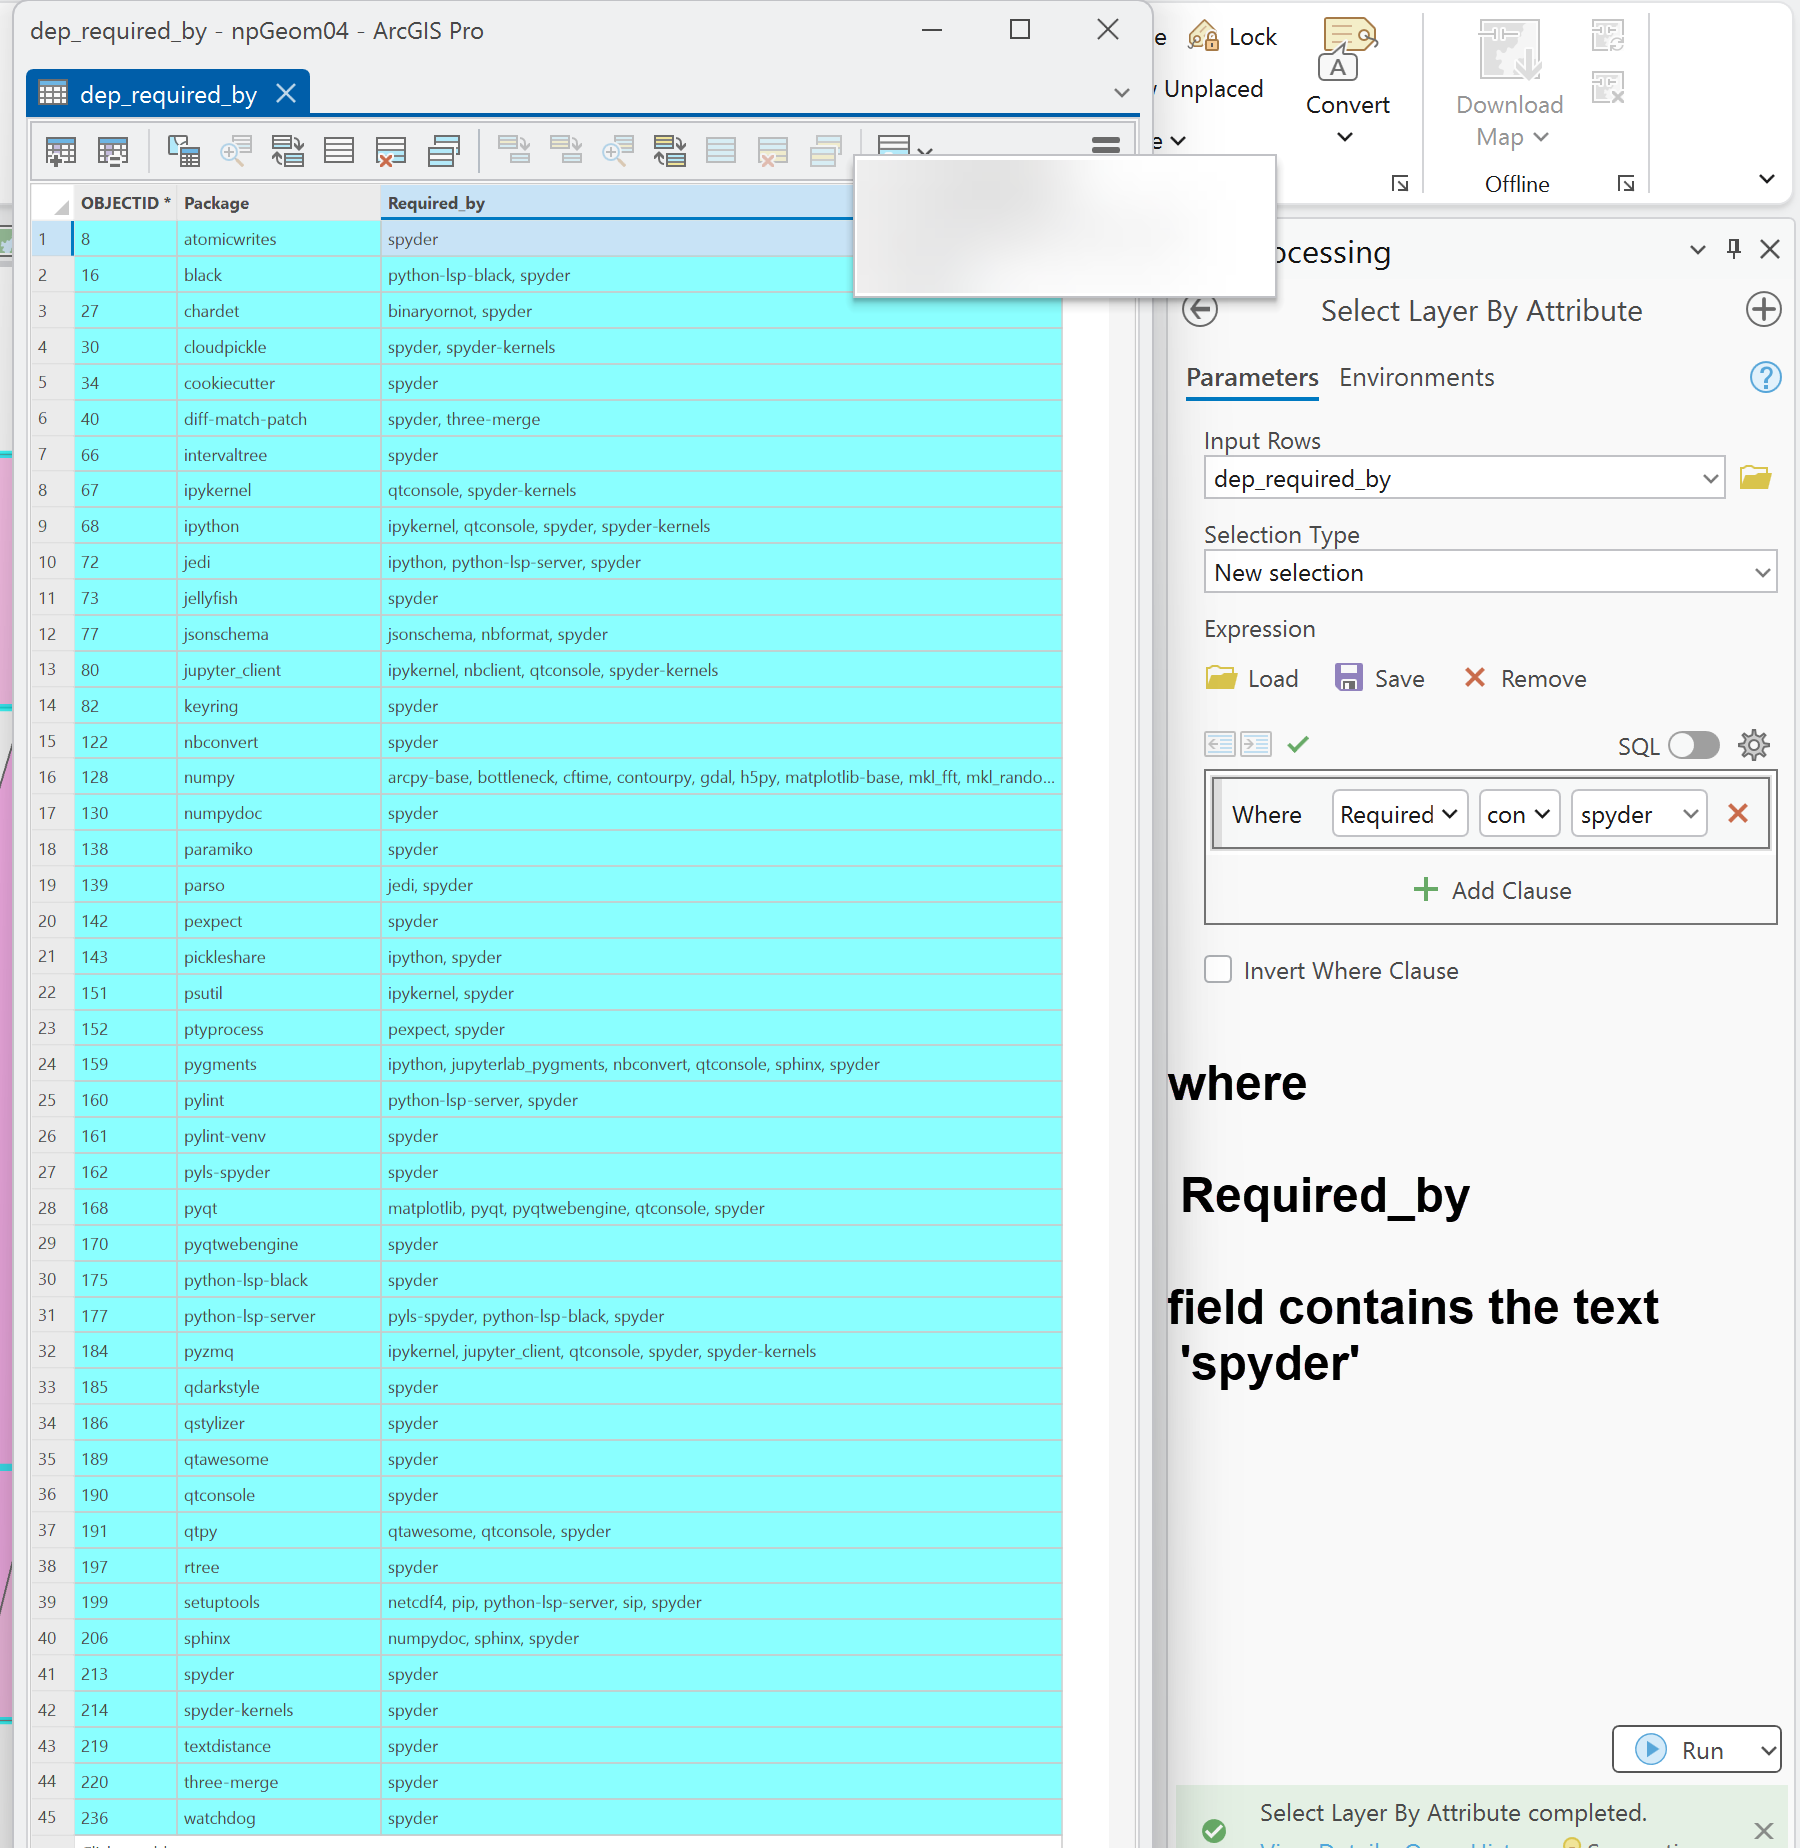
Task: Click the Package column header
Action: (277, 203)
